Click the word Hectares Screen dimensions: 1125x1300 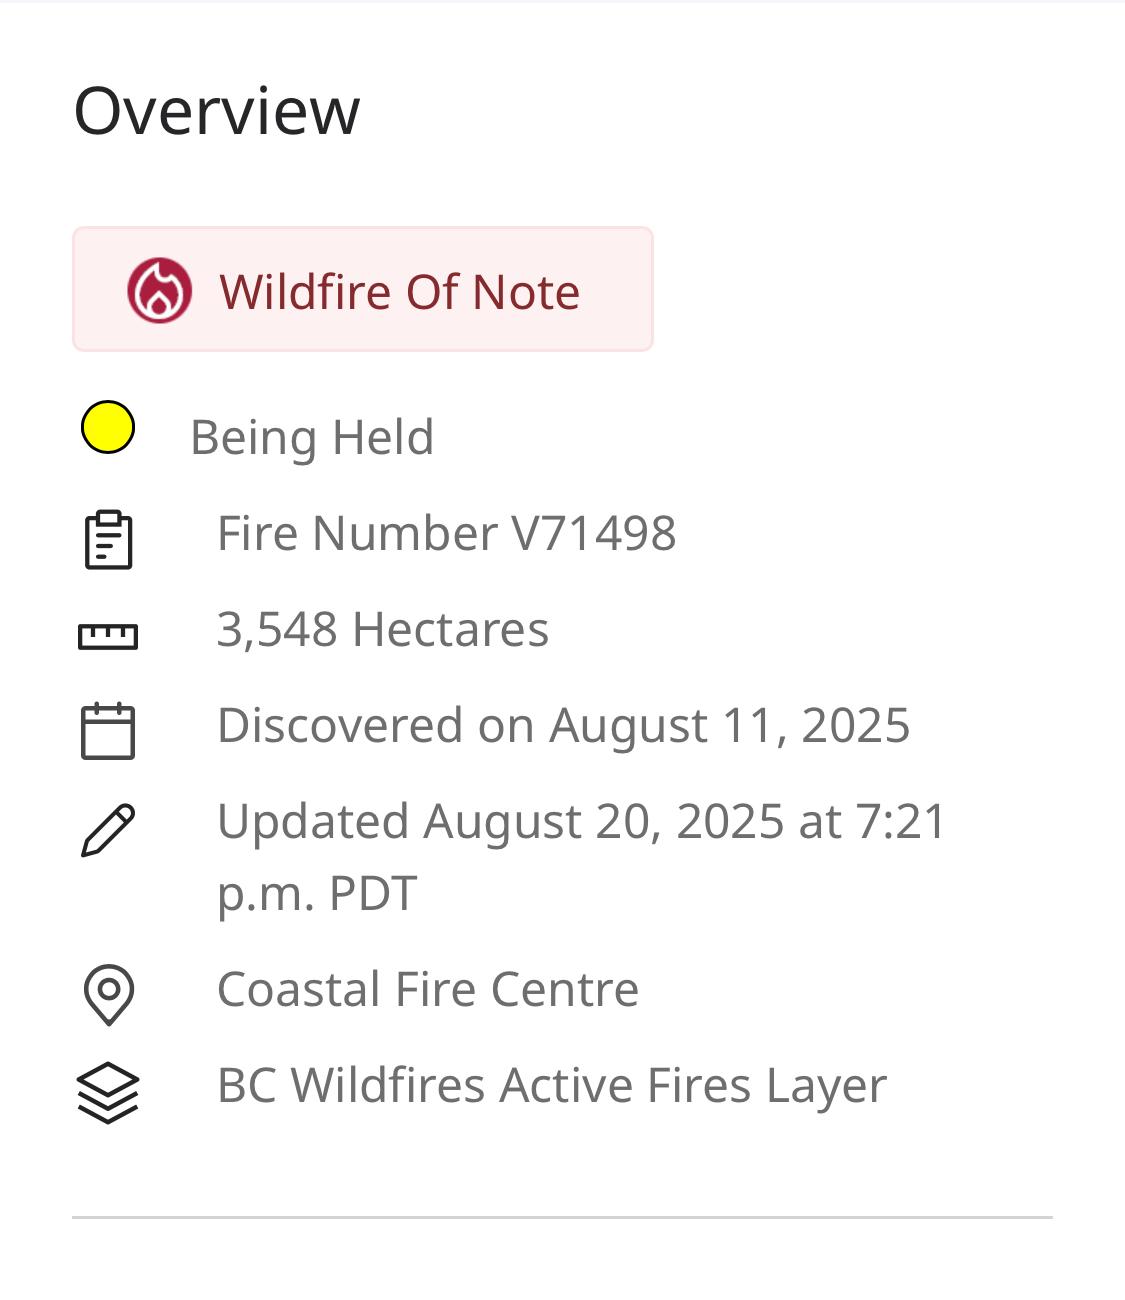tap(450, 630)
